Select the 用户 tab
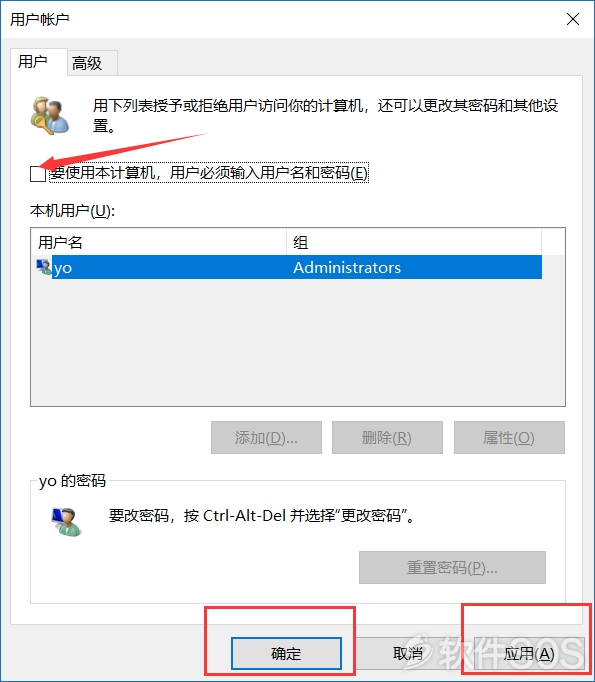The image size is (595, 682). click(x=33, y=61)
